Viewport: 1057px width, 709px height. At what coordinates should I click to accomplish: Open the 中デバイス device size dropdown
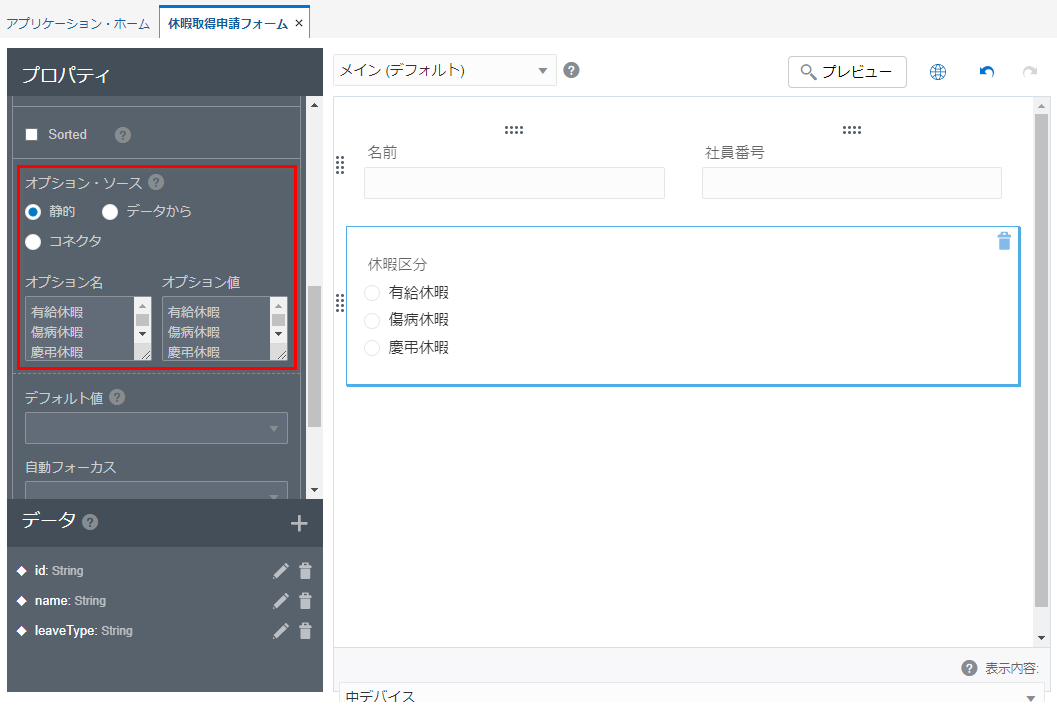click(688, 696)
